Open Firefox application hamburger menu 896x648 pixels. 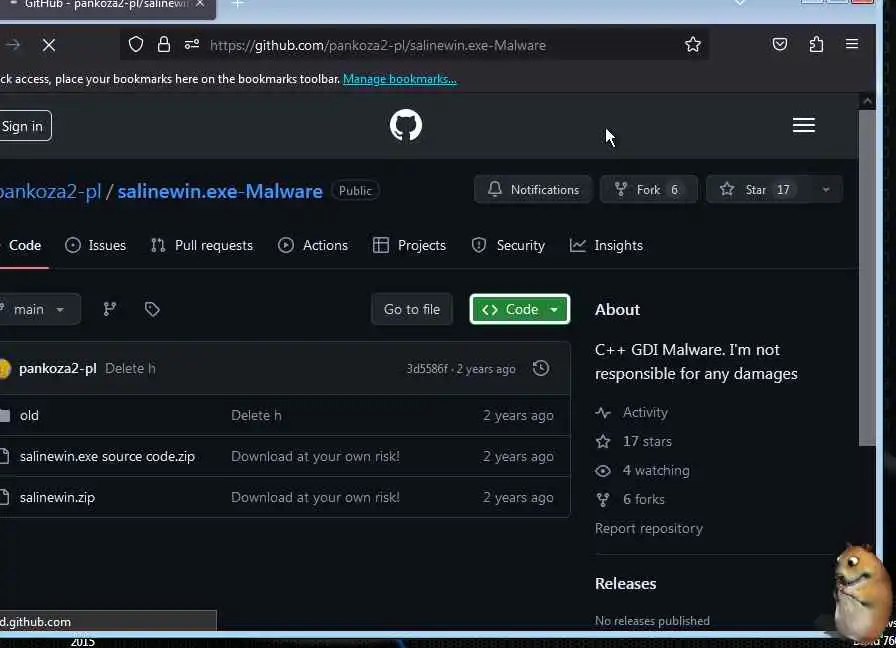coord(852,44)
